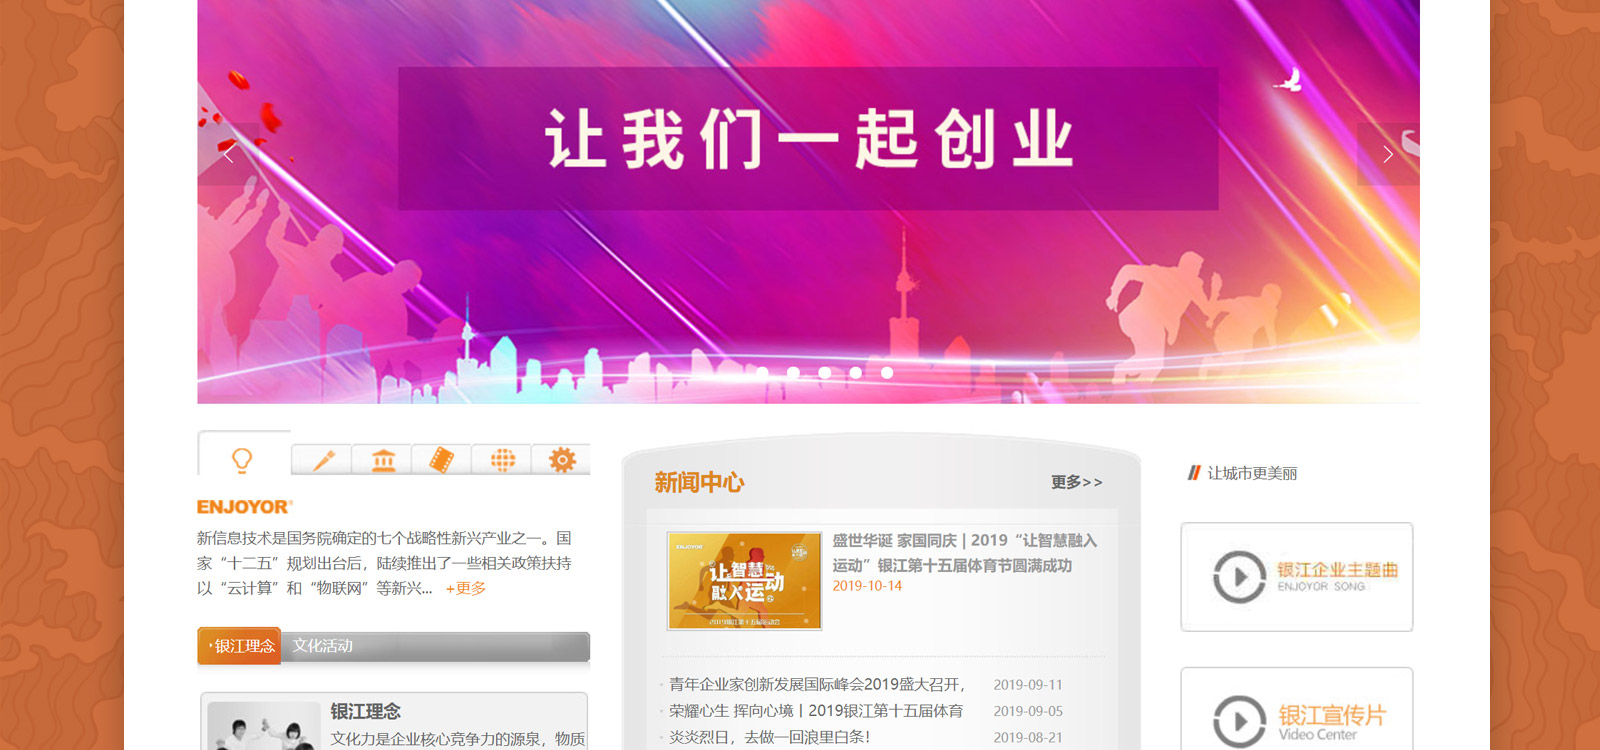Advance to the next banner slide
Viewport: 1600px width, 750px height.
coord(1387,154)
